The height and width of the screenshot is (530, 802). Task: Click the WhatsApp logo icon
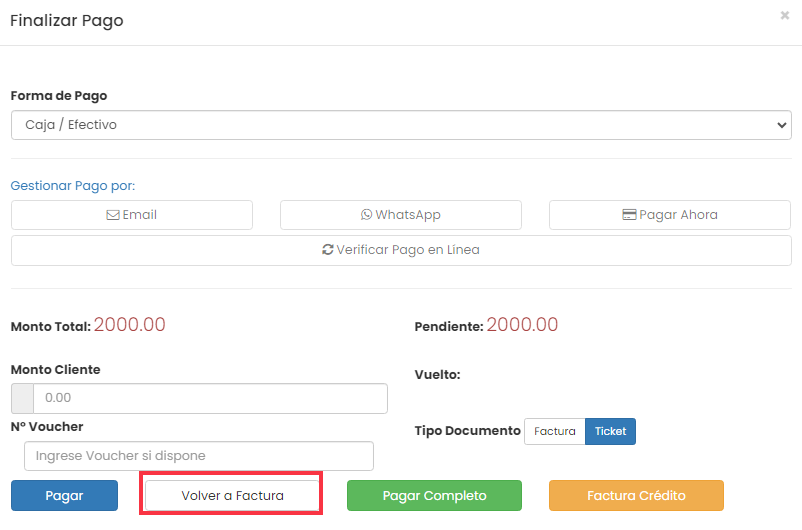tap(366, 214)
